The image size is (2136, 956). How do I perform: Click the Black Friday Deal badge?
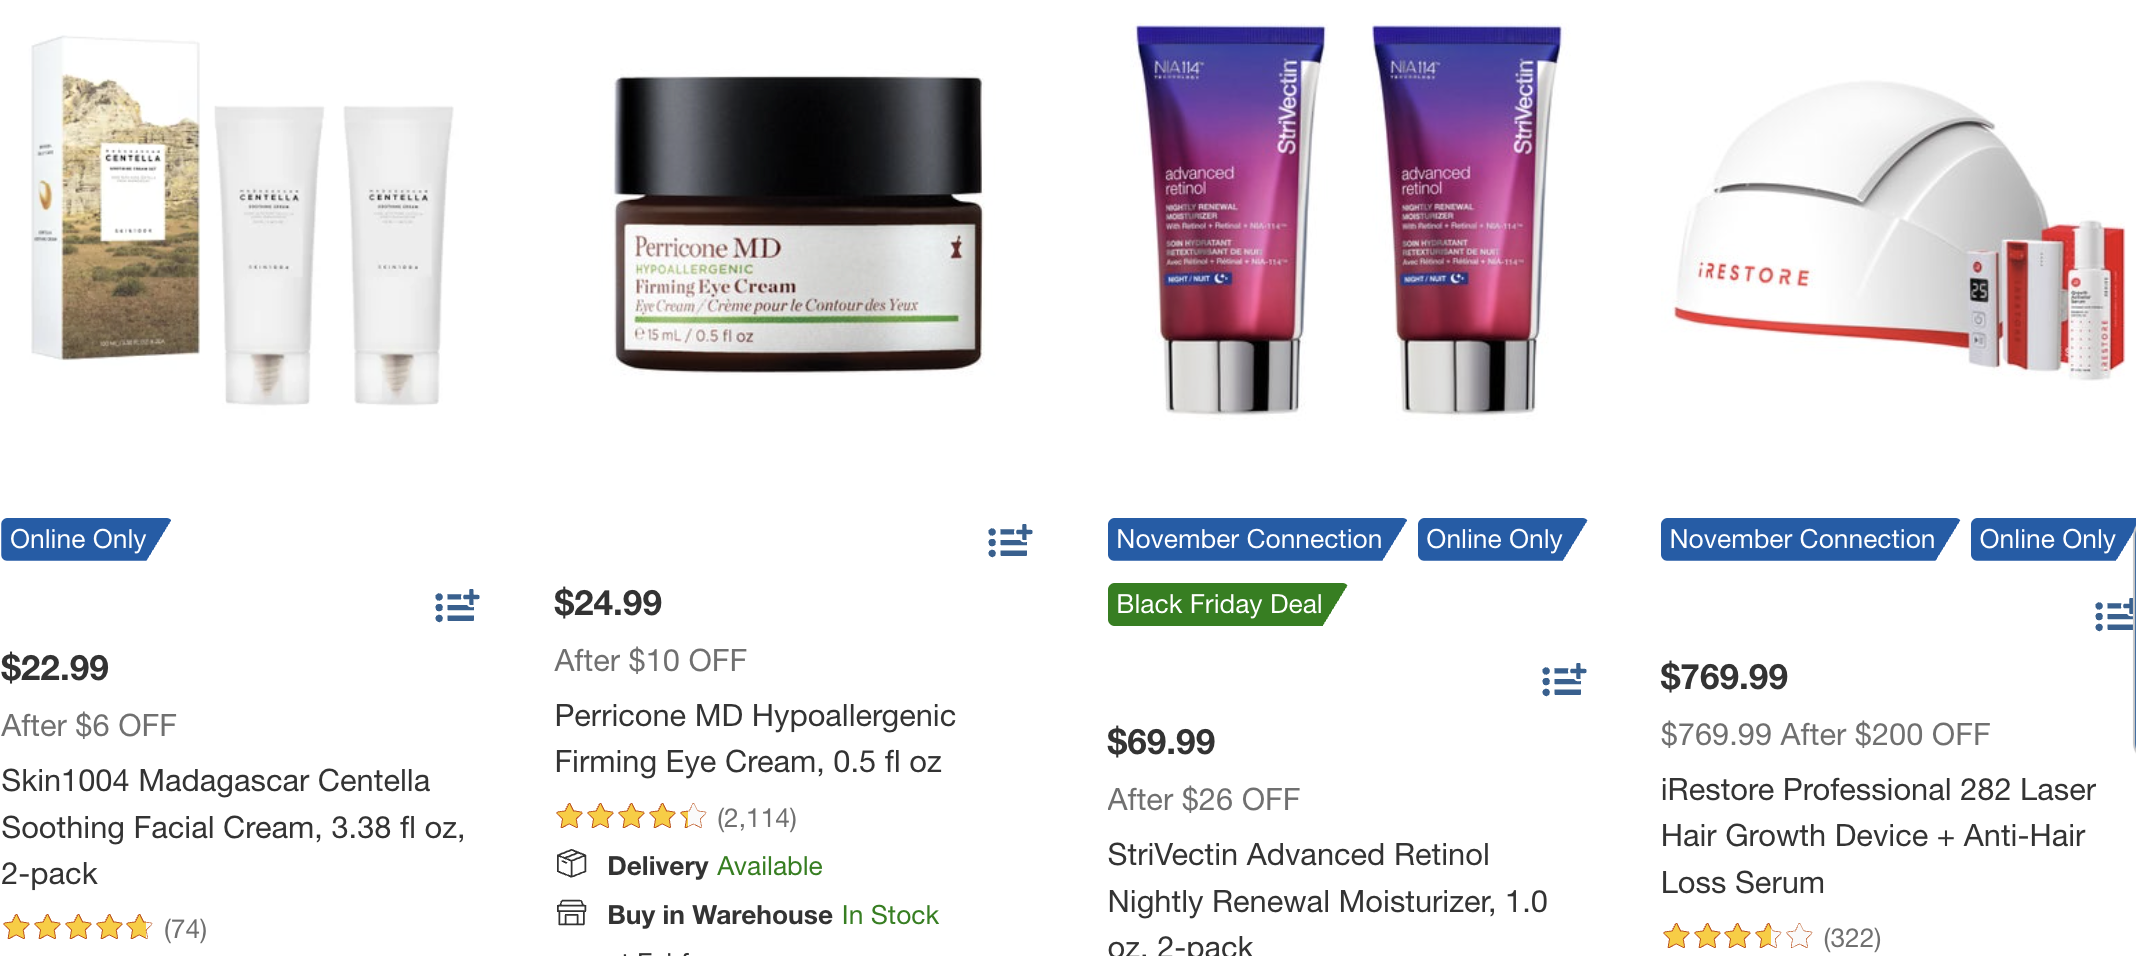[x=1226, y=604]
